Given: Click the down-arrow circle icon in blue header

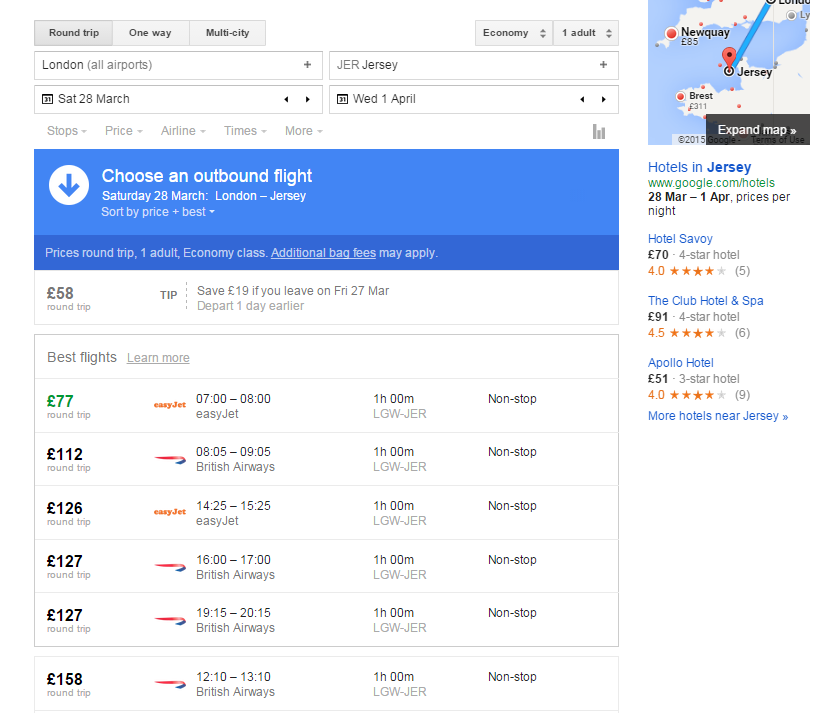Looking at the screenshot, I should 69,185.
